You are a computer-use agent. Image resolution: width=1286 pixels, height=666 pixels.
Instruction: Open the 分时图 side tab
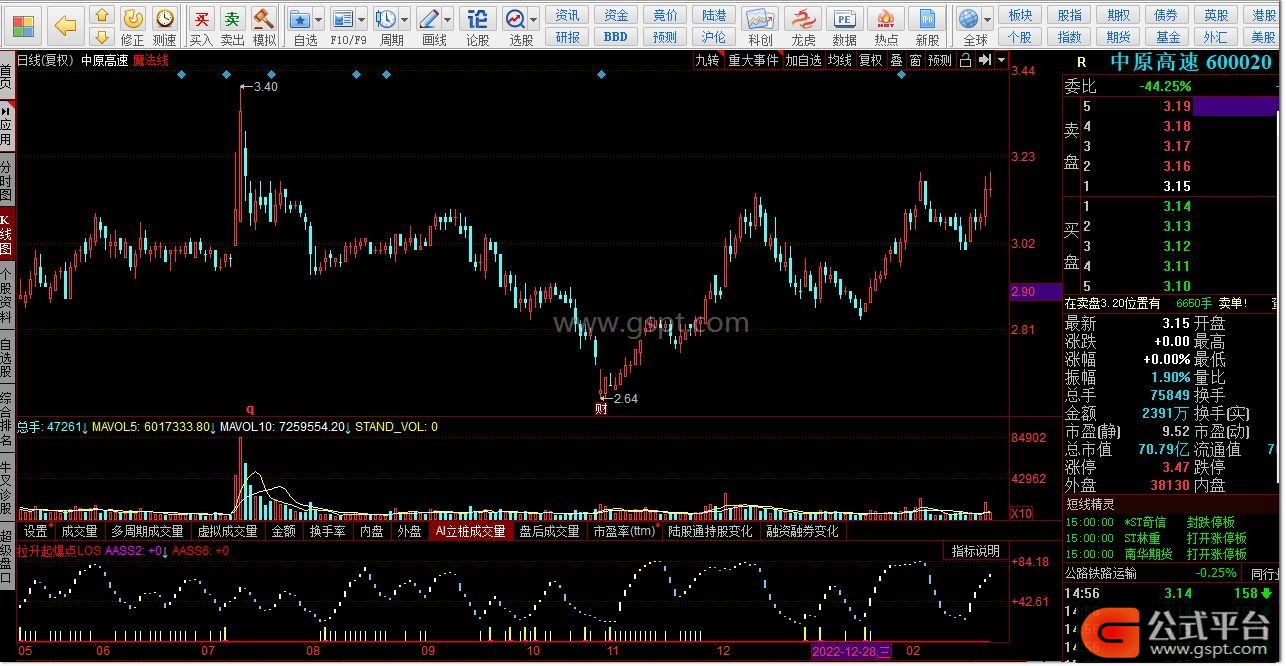[7, 179]
